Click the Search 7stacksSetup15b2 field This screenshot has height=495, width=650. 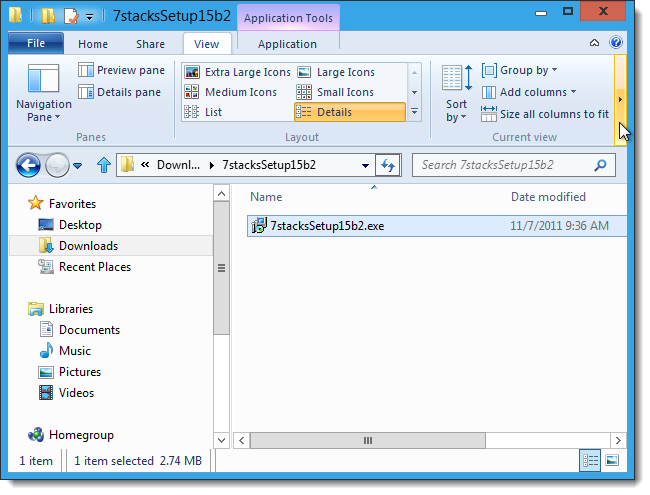click(x=514, y=165)
